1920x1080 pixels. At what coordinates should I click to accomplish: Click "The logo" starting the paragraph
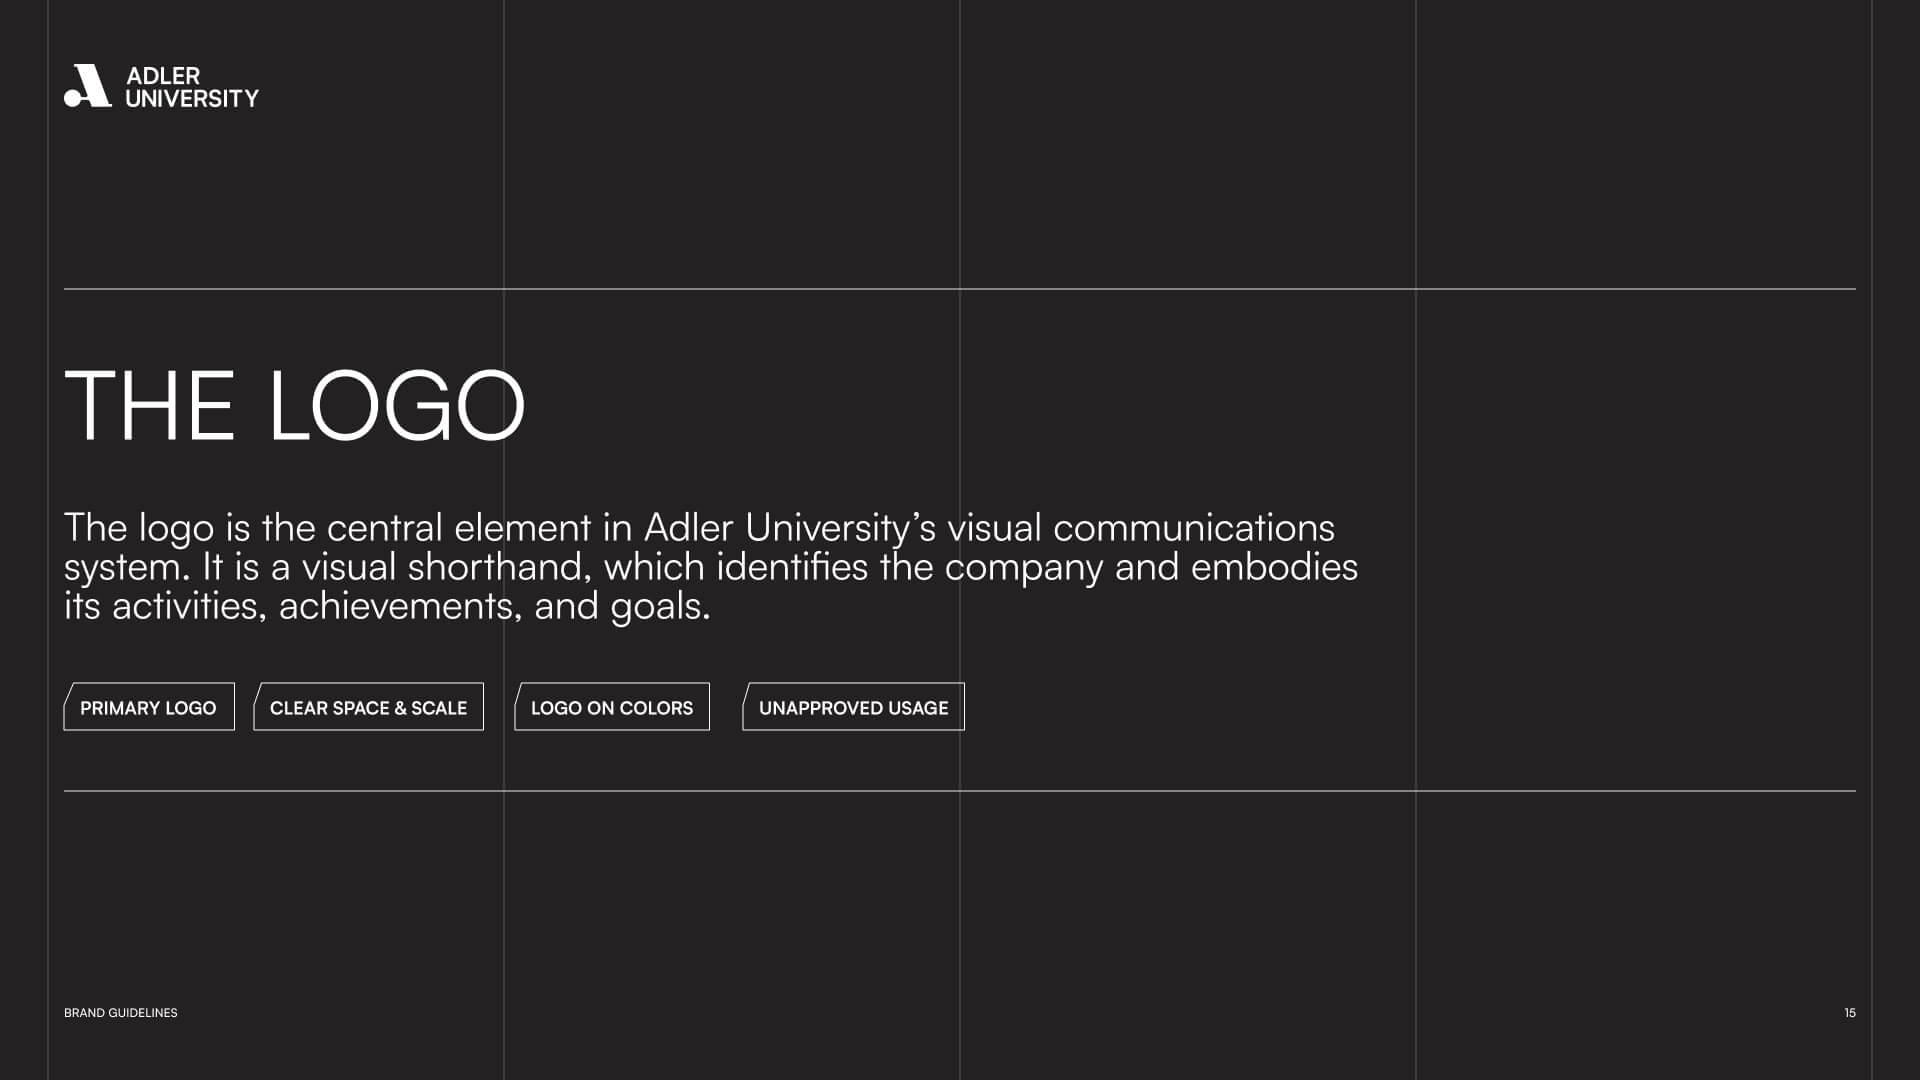[139, 528]
